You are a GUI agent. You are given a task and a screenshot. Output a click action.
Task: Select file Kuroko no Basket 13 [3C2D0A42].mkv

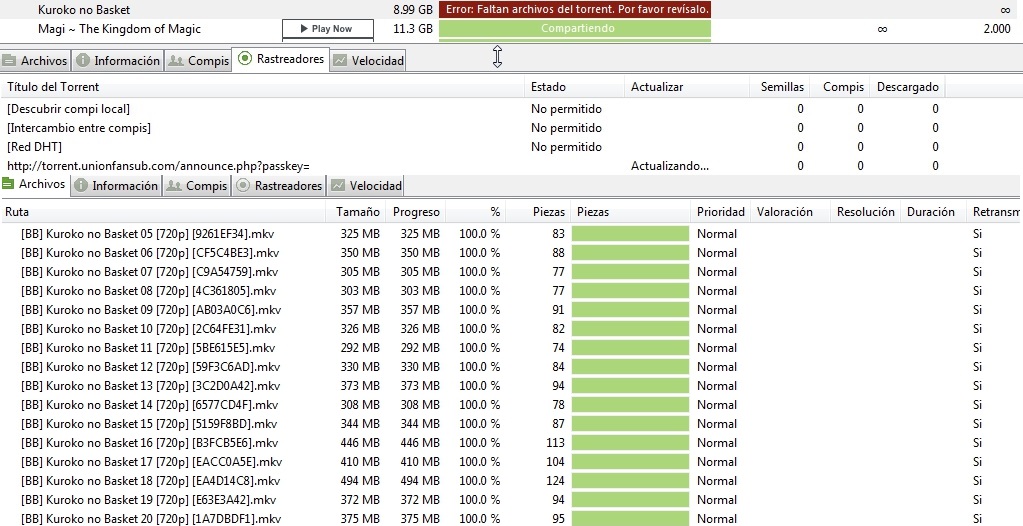(x=151, y=385)
